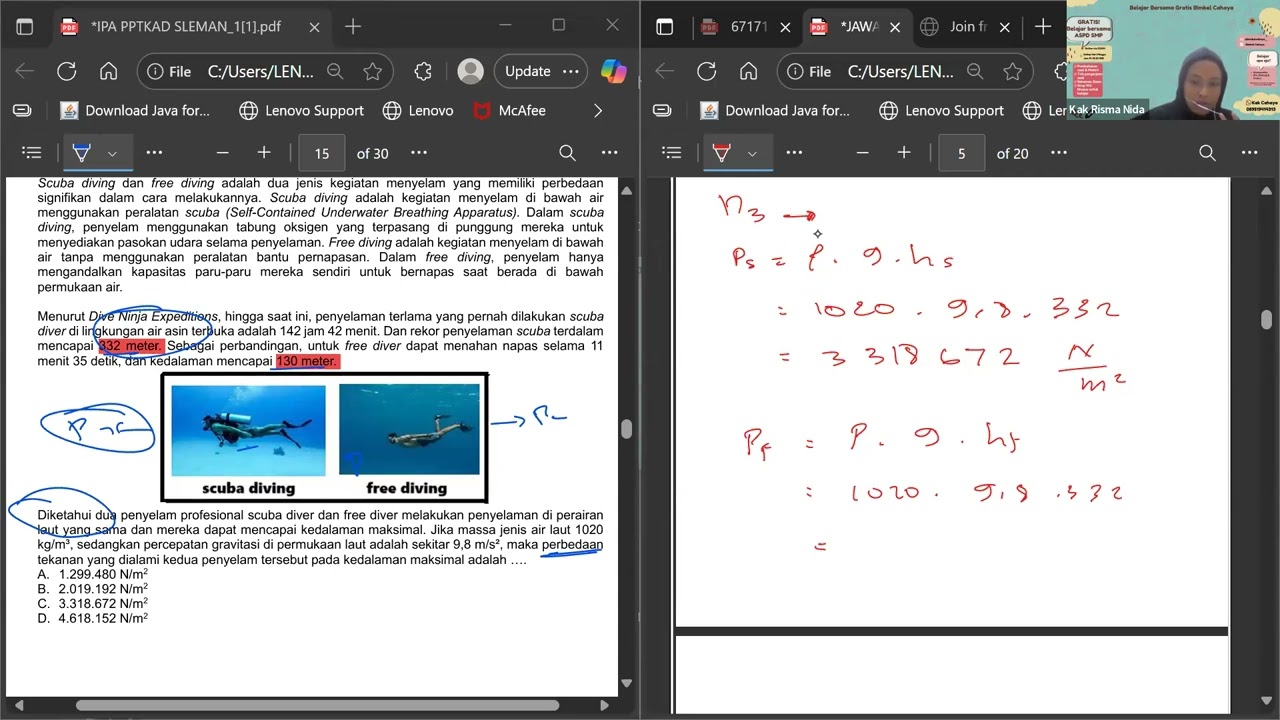Screen dimensions: 1280x720
Task: Open new tab in right window
Action: [x=1043, y=27]
